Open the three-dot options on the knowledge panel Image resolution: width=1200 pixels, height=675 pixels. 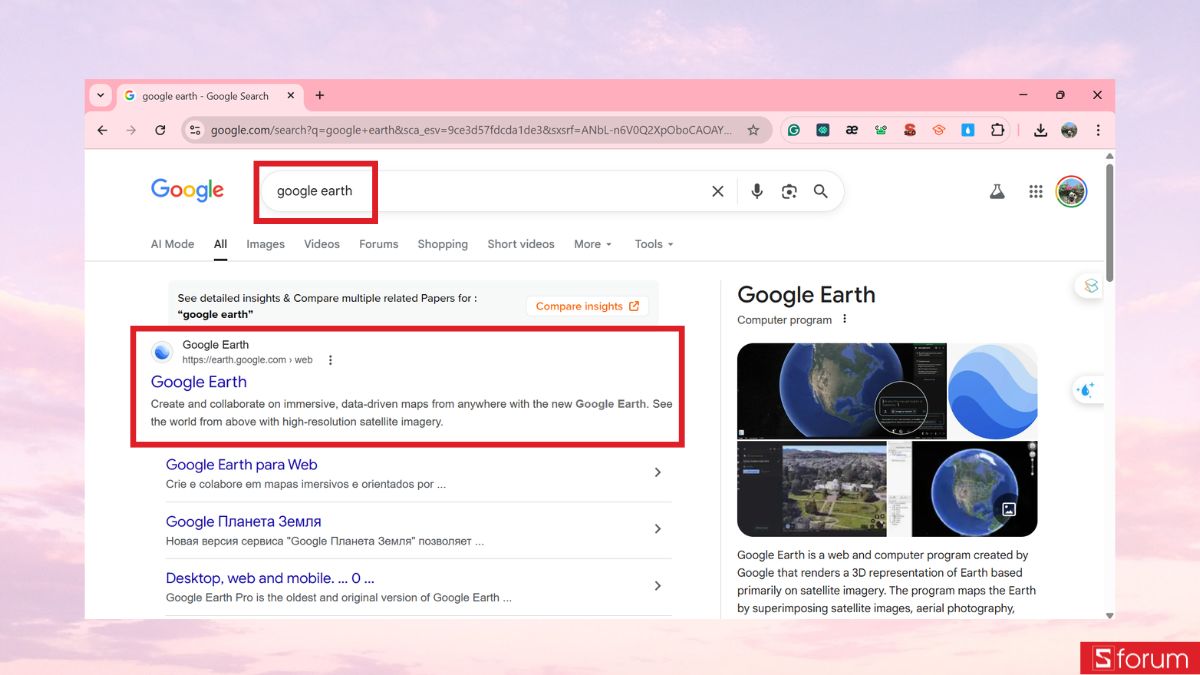[845, 319]
